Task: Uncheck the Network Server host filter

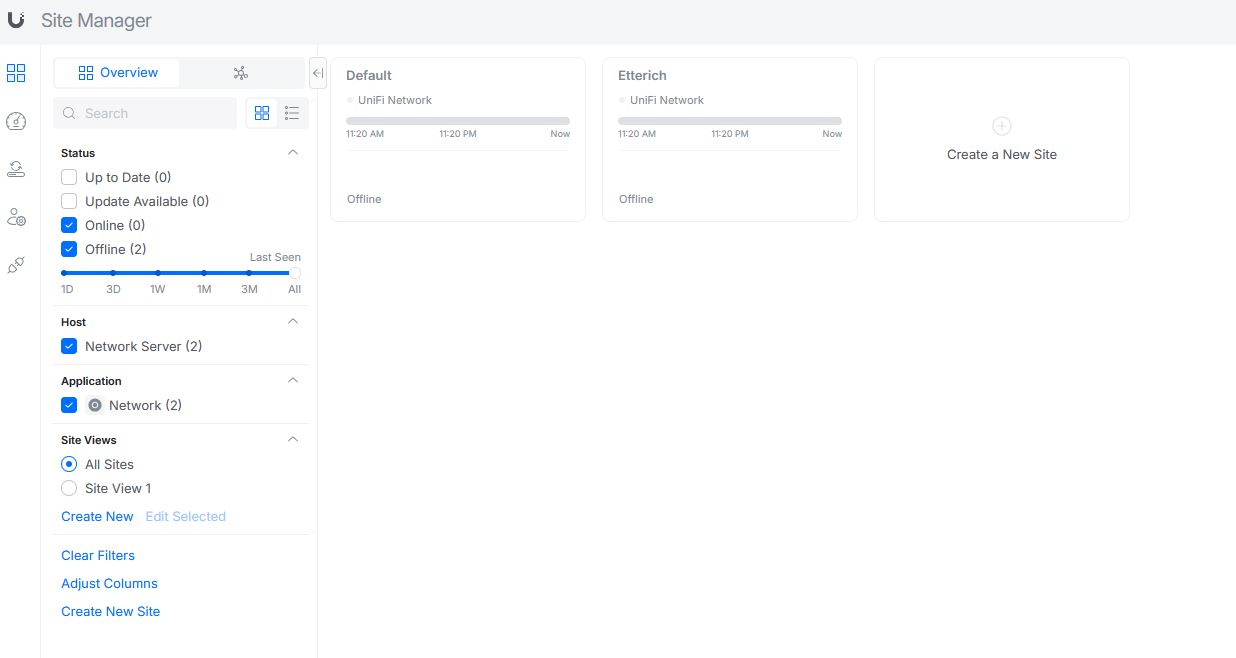Action: point(69,346)
